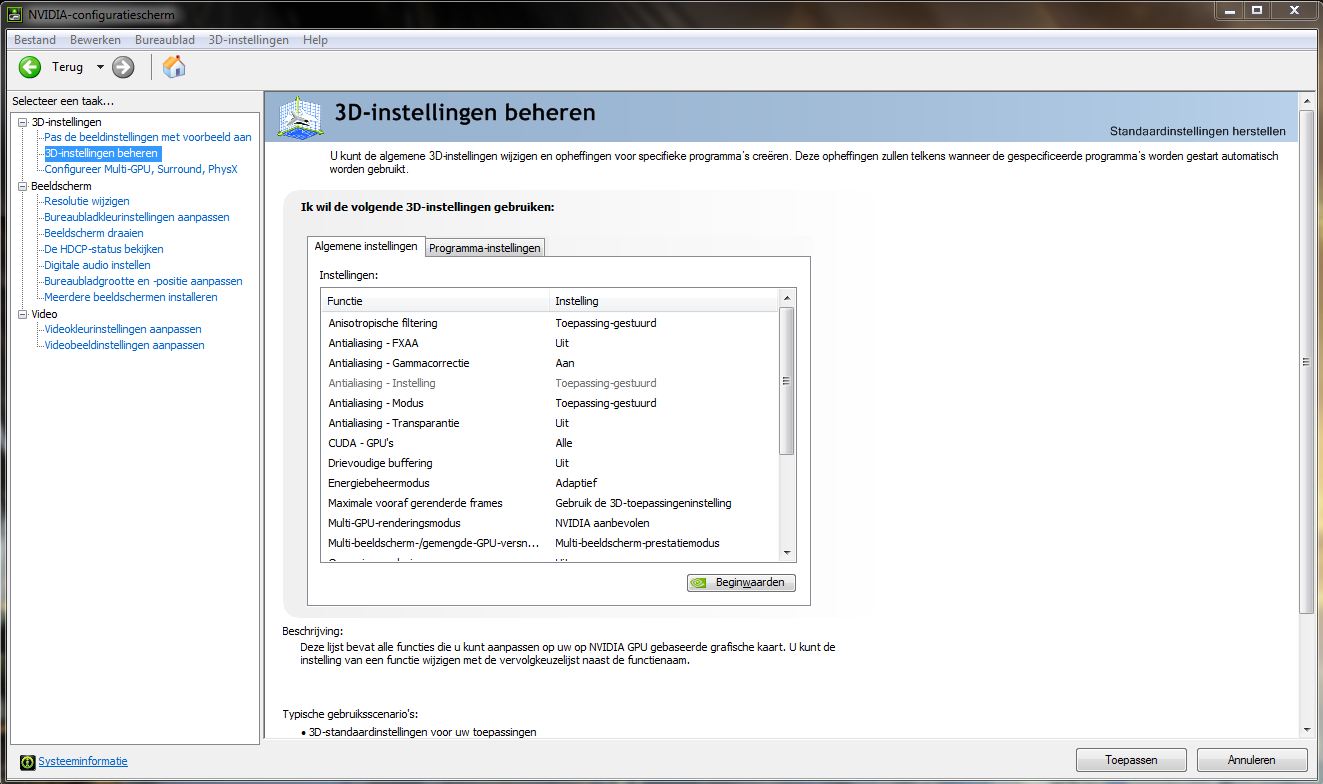The width and height of the screenshot is (1323, 784).
Task: Click the NVIDIA title bar application icon
Action: pyautogui.click(x=16, y=14)
